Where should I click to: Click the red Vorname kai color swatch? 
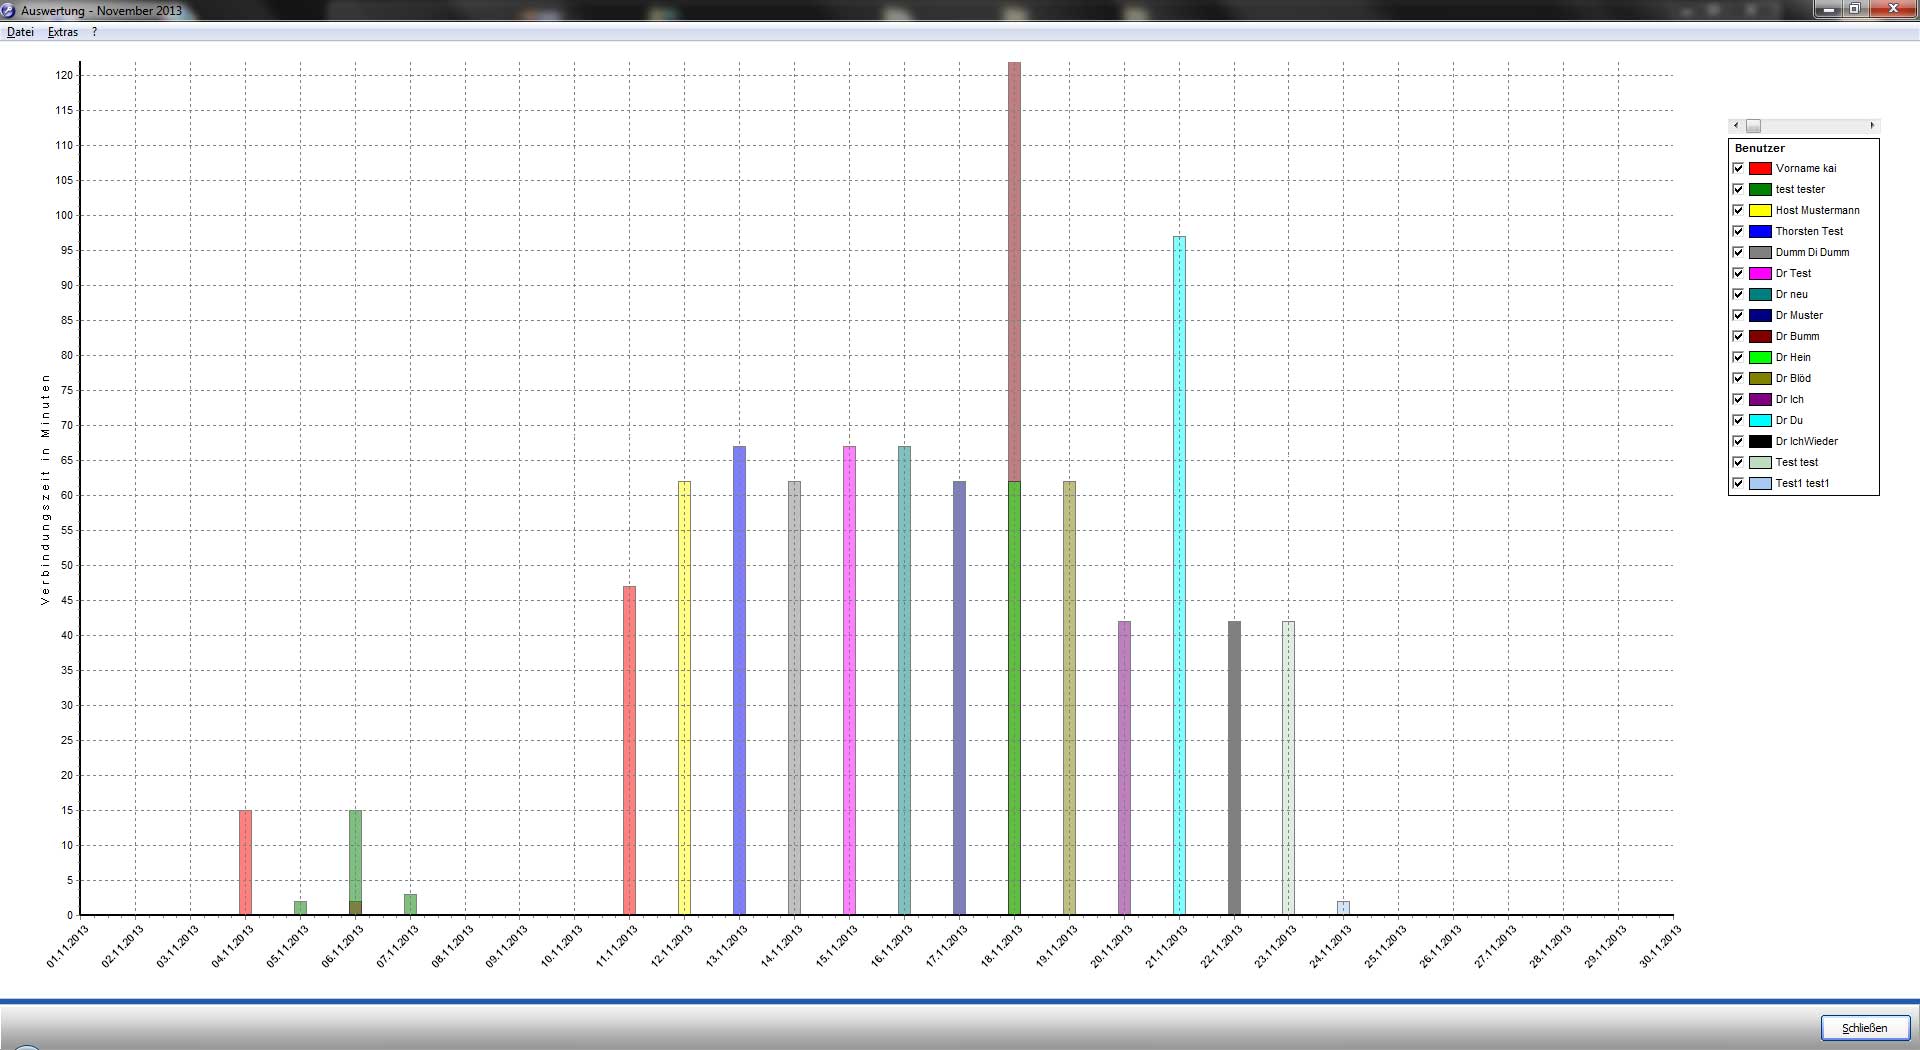1760,168
